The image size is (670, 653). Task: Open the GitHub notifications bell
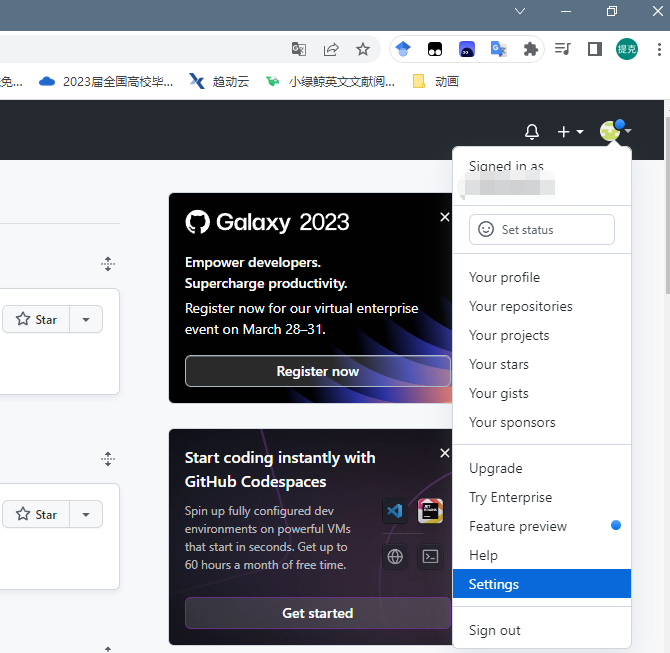tap(532, 132)
